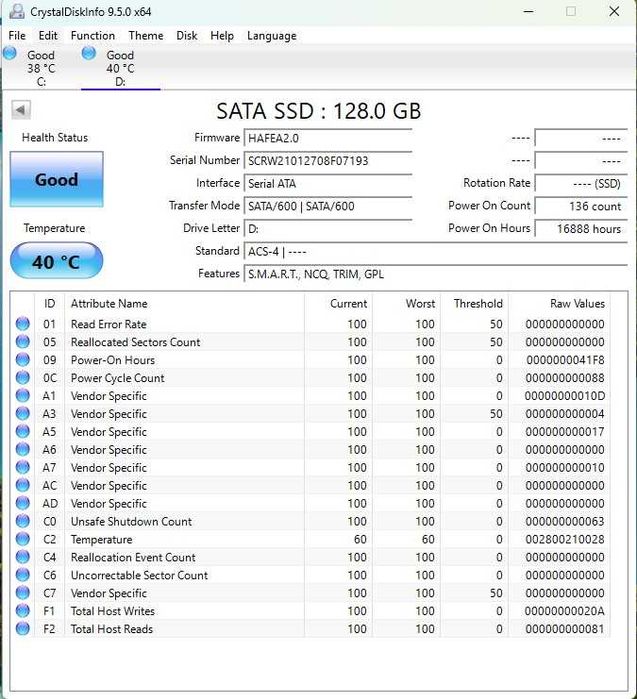Click status orb for Read Error Rate
Screen dimensions: 637x699
tap(23, 324)
